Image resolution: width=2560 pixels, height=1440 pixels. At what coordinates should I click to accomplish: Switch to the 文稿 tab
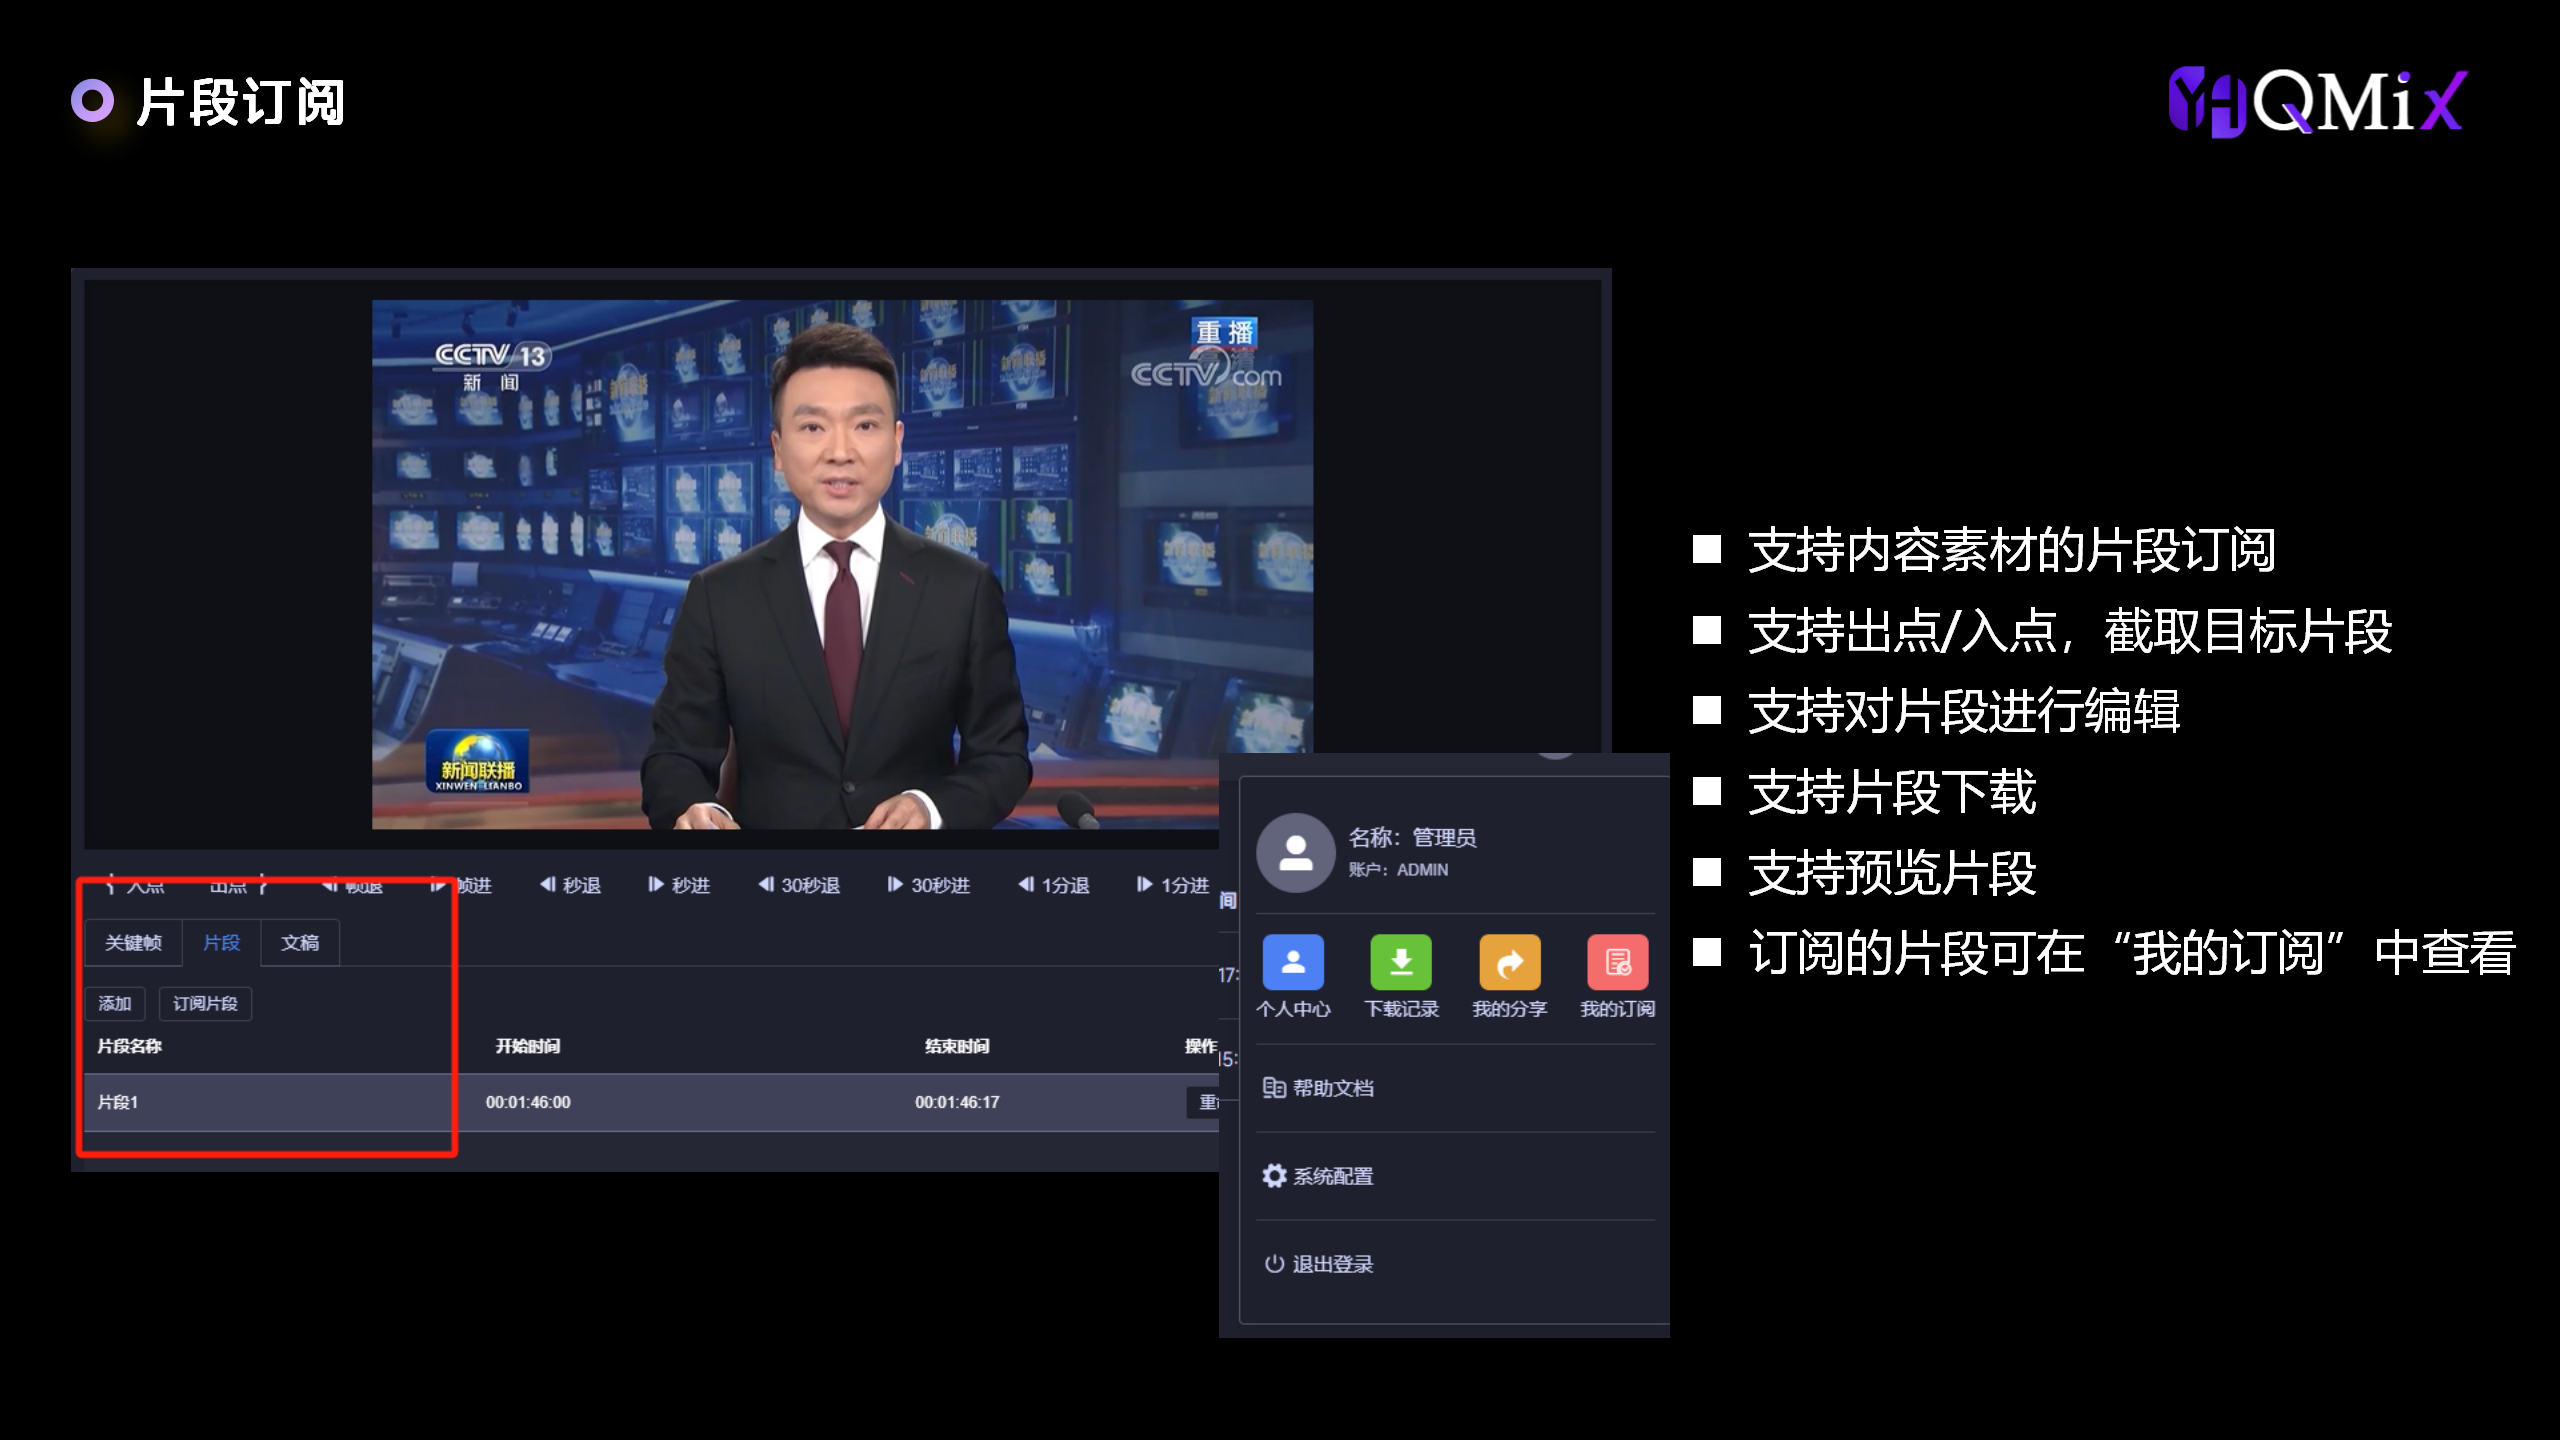click(x=300, y=943)
